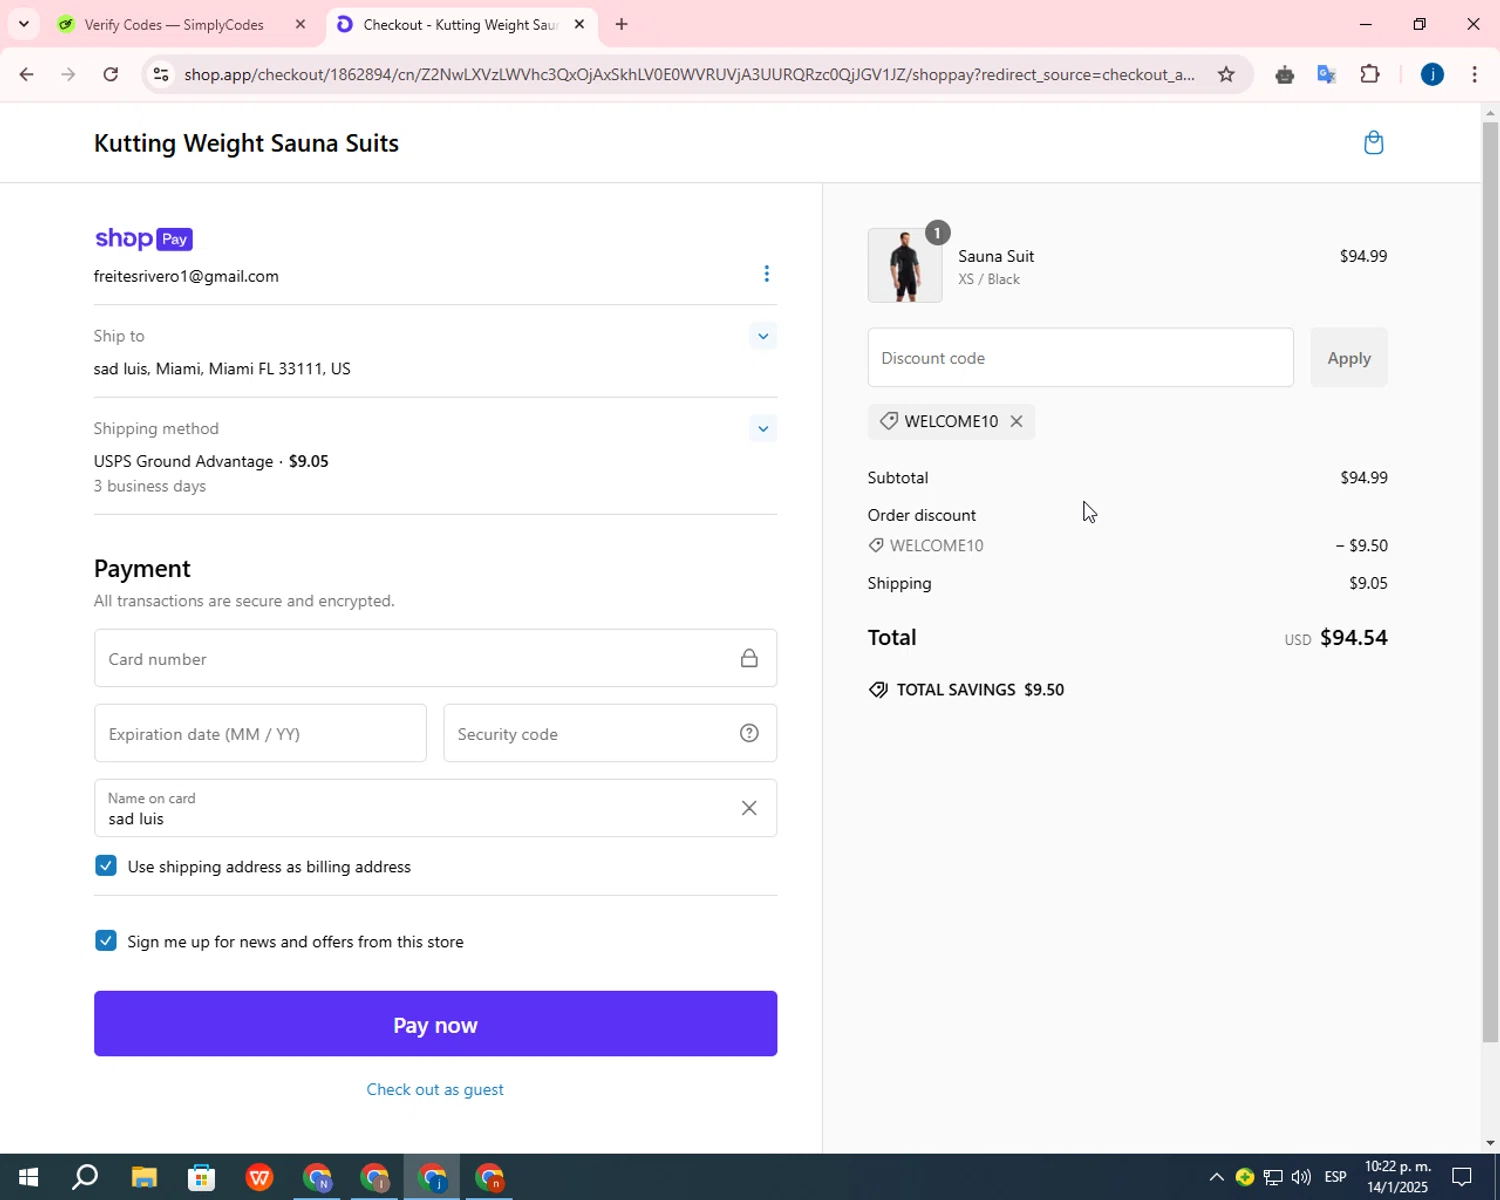The image size is (1500, 1200).
Task: Open the puzzle-piece extensions menu
Action: coord(1369,75)
